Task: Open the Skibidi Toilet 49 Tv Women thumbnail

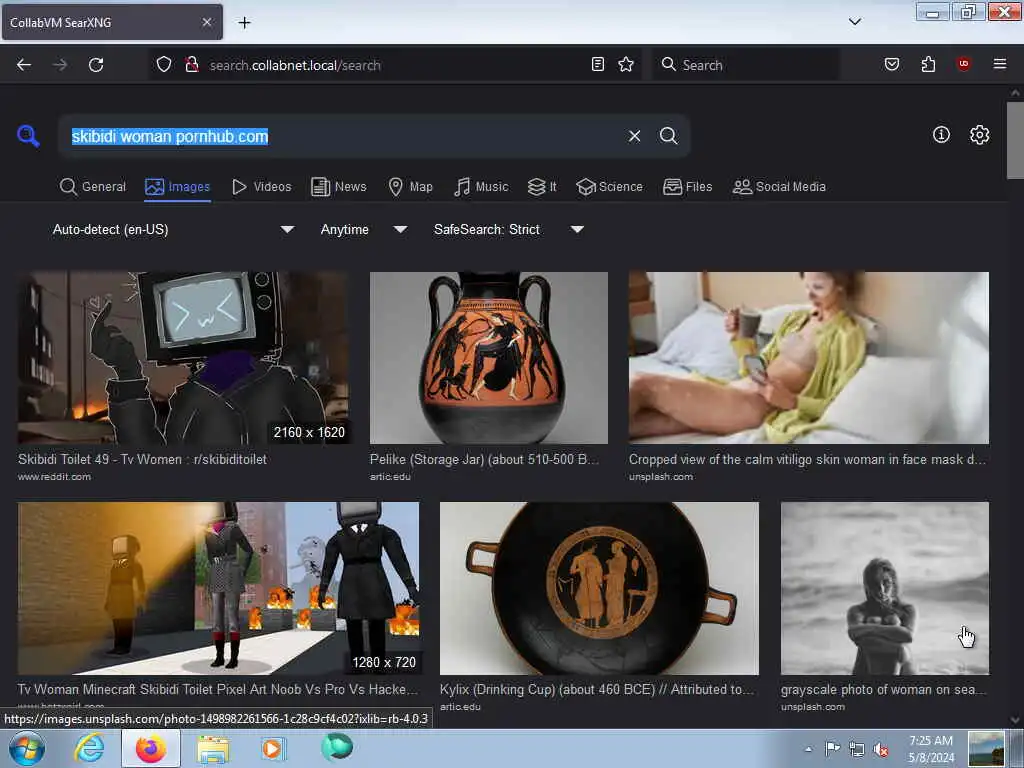Action: coord(183,358)
